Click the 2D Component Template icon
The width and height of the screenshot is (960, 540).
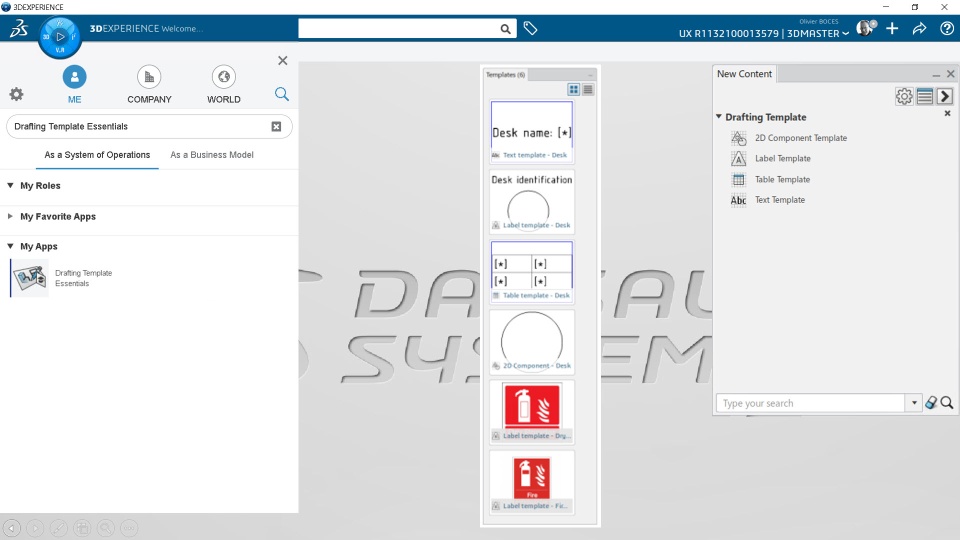pos(738,138)
